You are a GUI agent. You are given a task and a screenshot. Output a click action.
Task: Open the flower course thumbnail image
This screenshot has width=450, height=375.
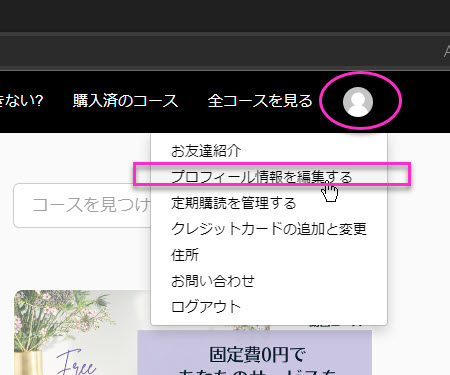pyautogui.click(x=76, y=332)
